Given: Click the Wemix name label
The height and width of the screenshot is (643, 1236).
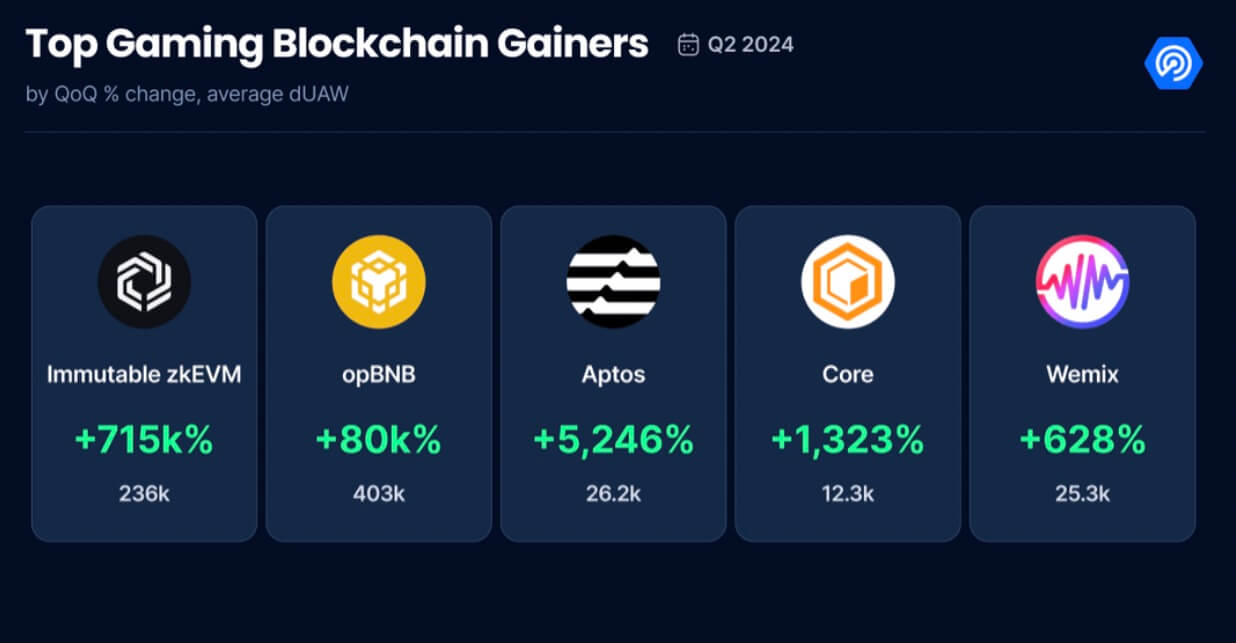Looking at the screenshot, I should pos(1082,375).
